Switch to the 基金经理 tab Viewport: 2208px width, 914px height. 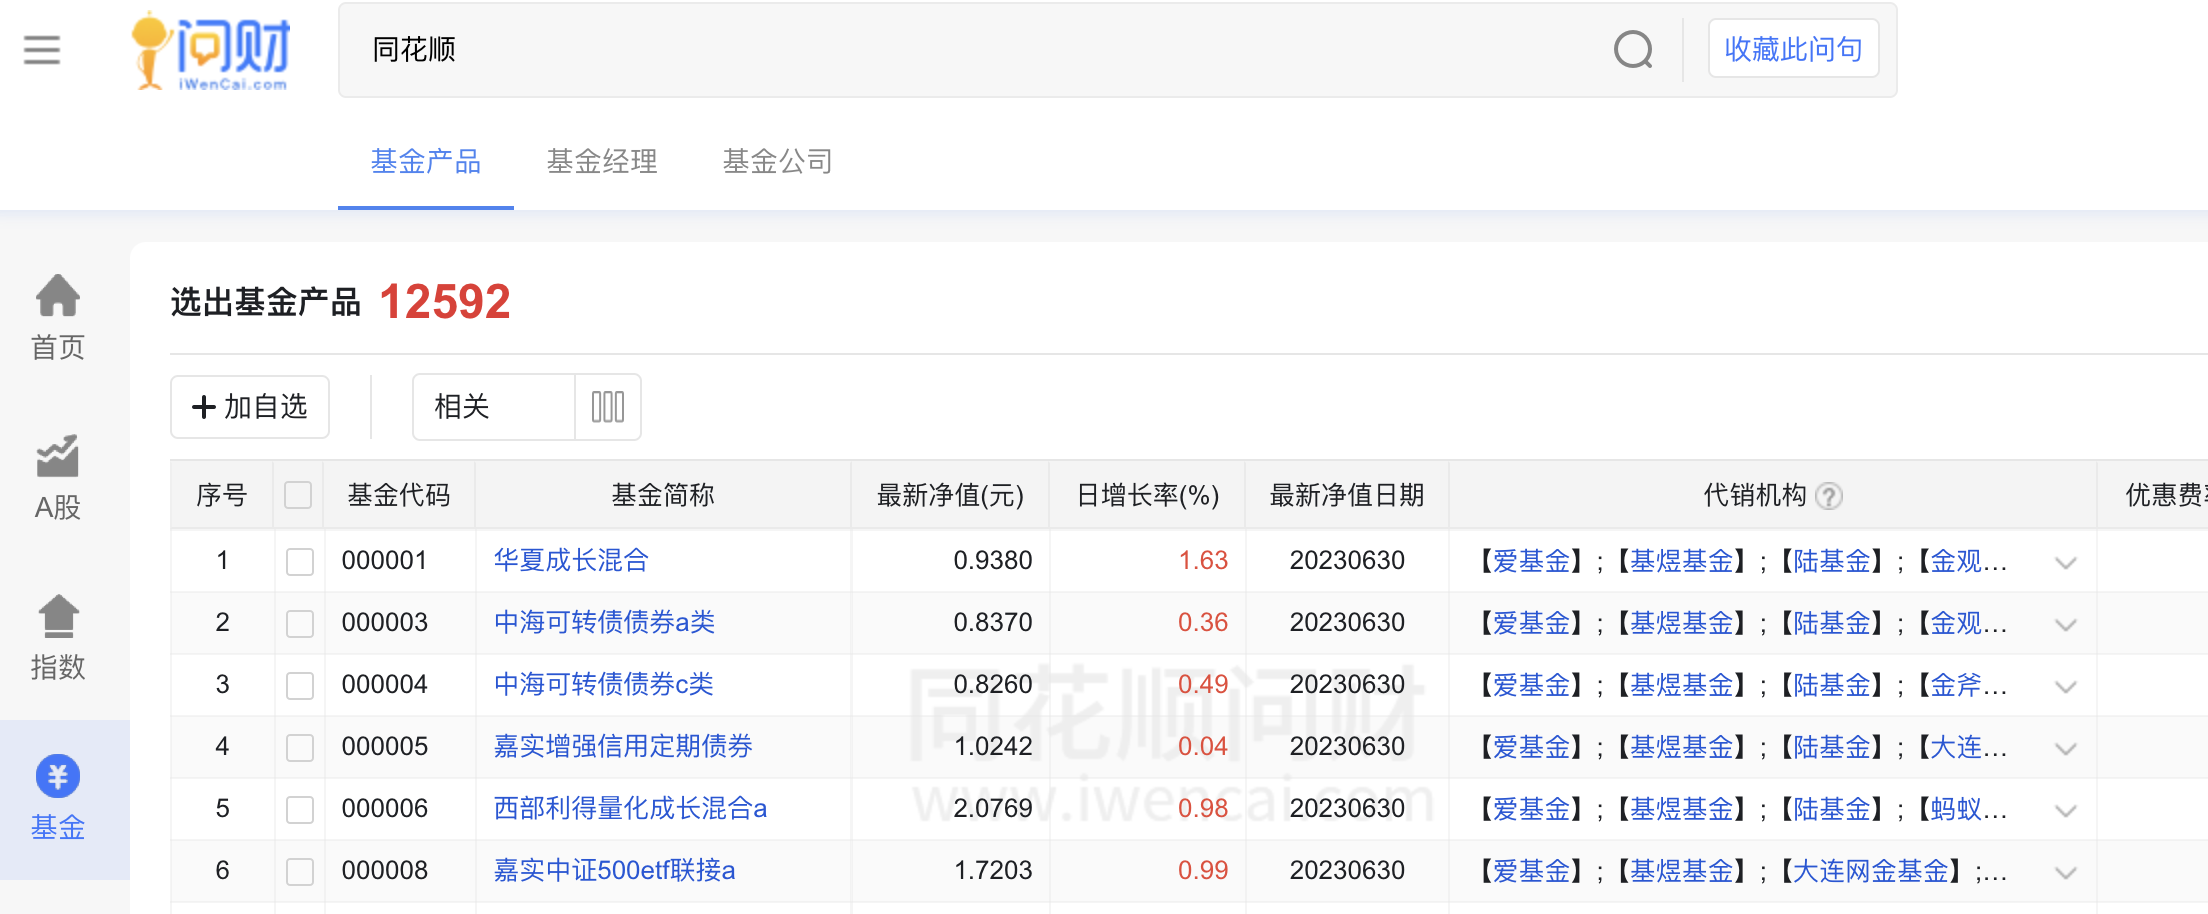click(x=602, y=161)
